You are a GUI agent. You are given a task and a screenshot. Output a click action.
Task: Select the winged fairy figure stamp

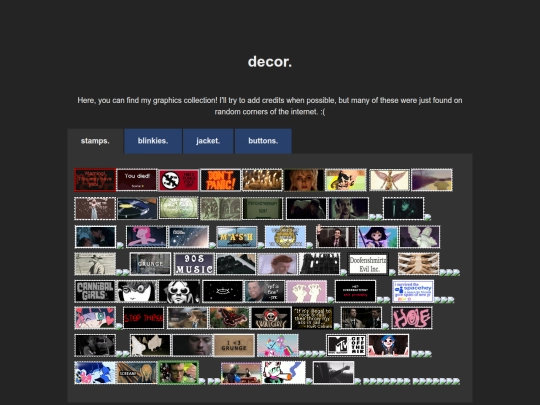[390, 180]
